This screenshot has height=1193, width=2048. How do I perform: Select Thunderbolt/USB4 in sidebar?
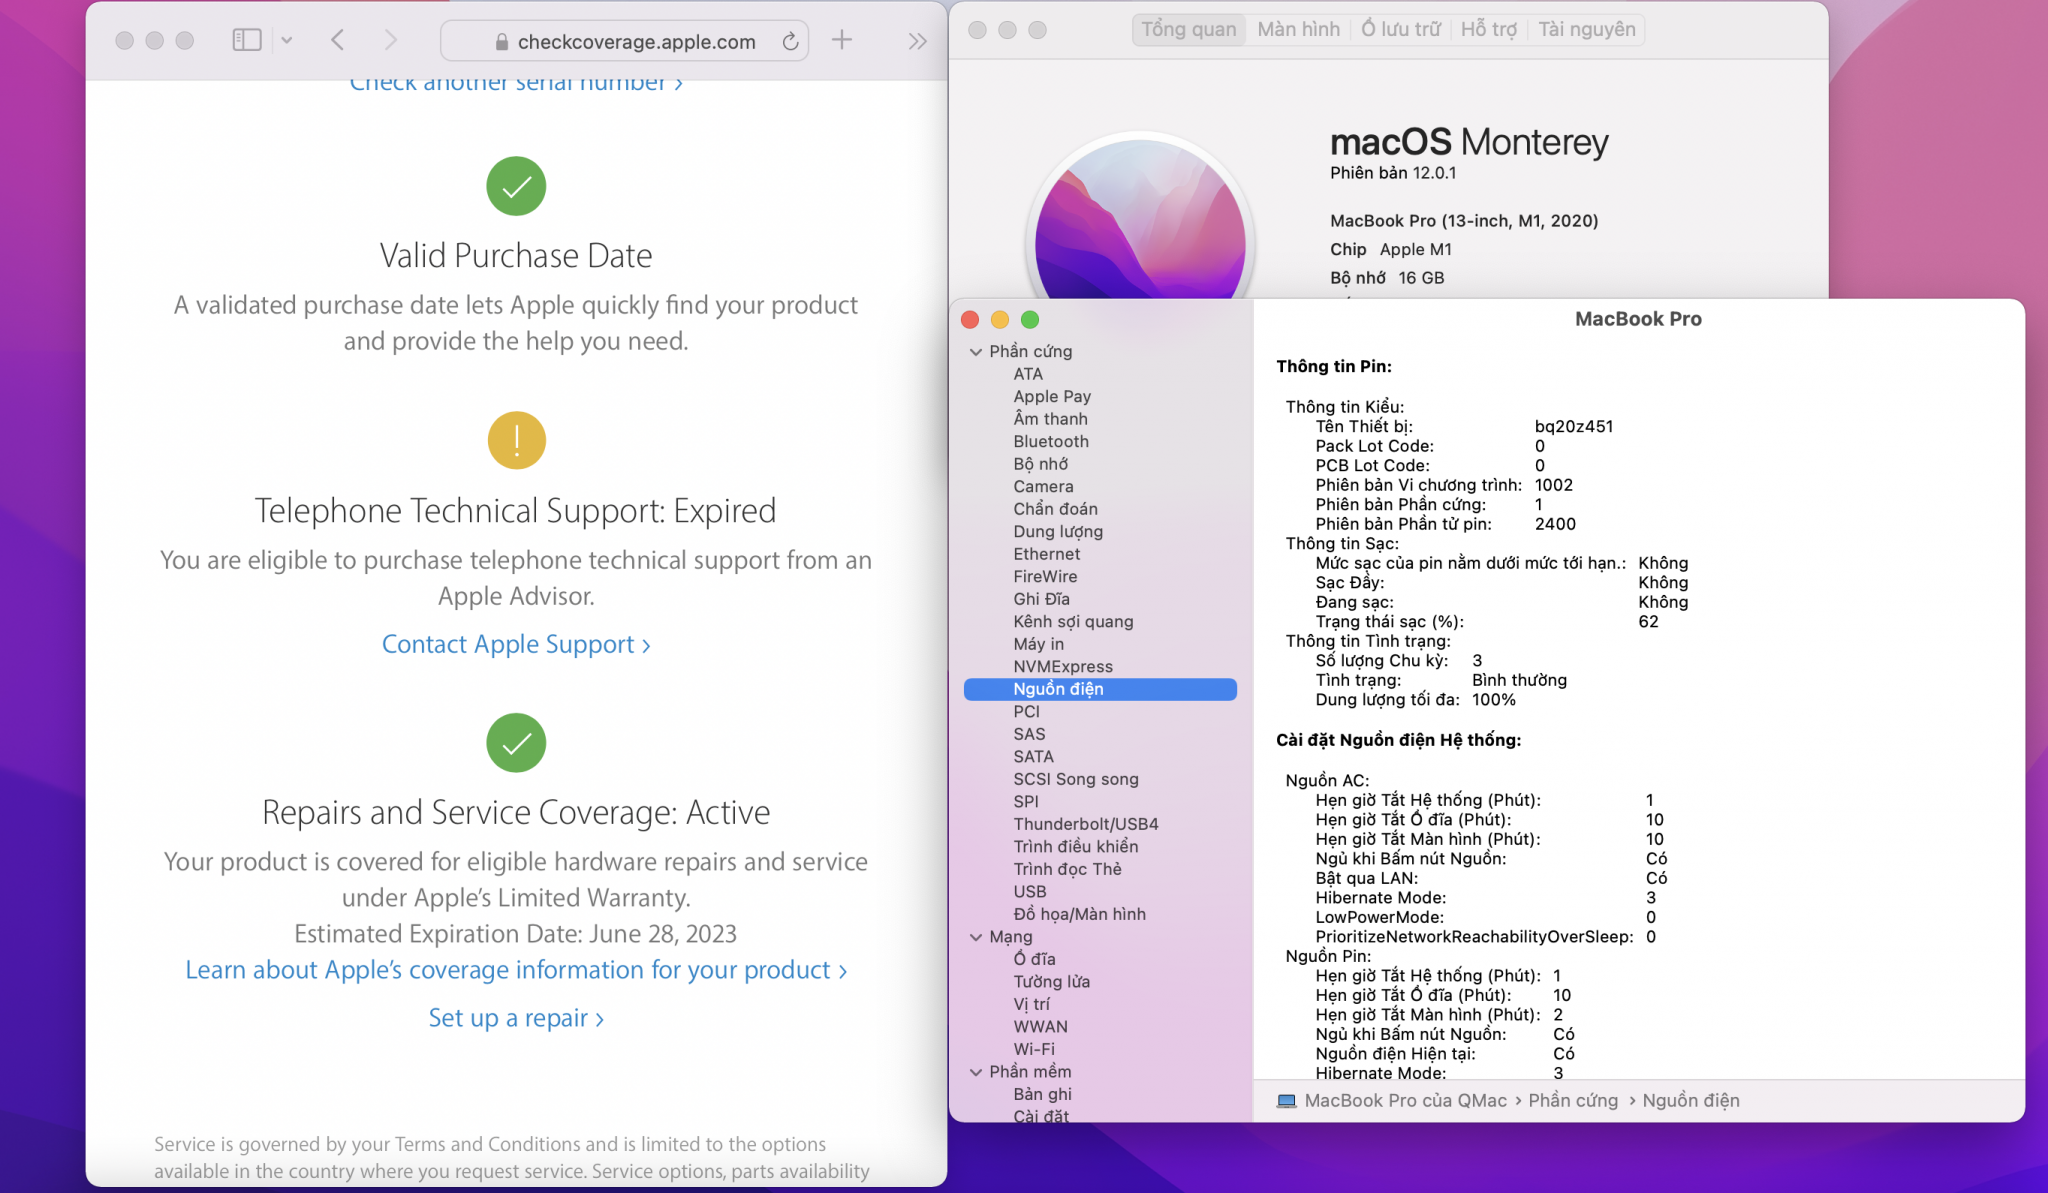tap(1085, 824)
